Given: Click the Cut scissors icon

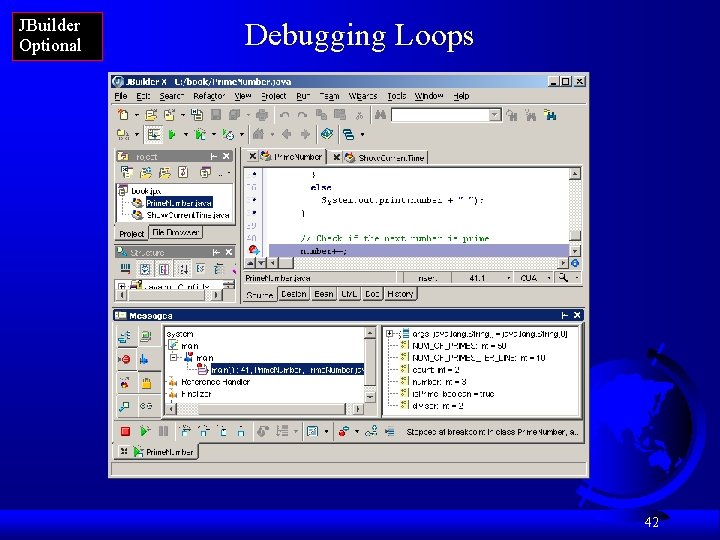Looking at the screenshot, I should [x=360, y=115].
